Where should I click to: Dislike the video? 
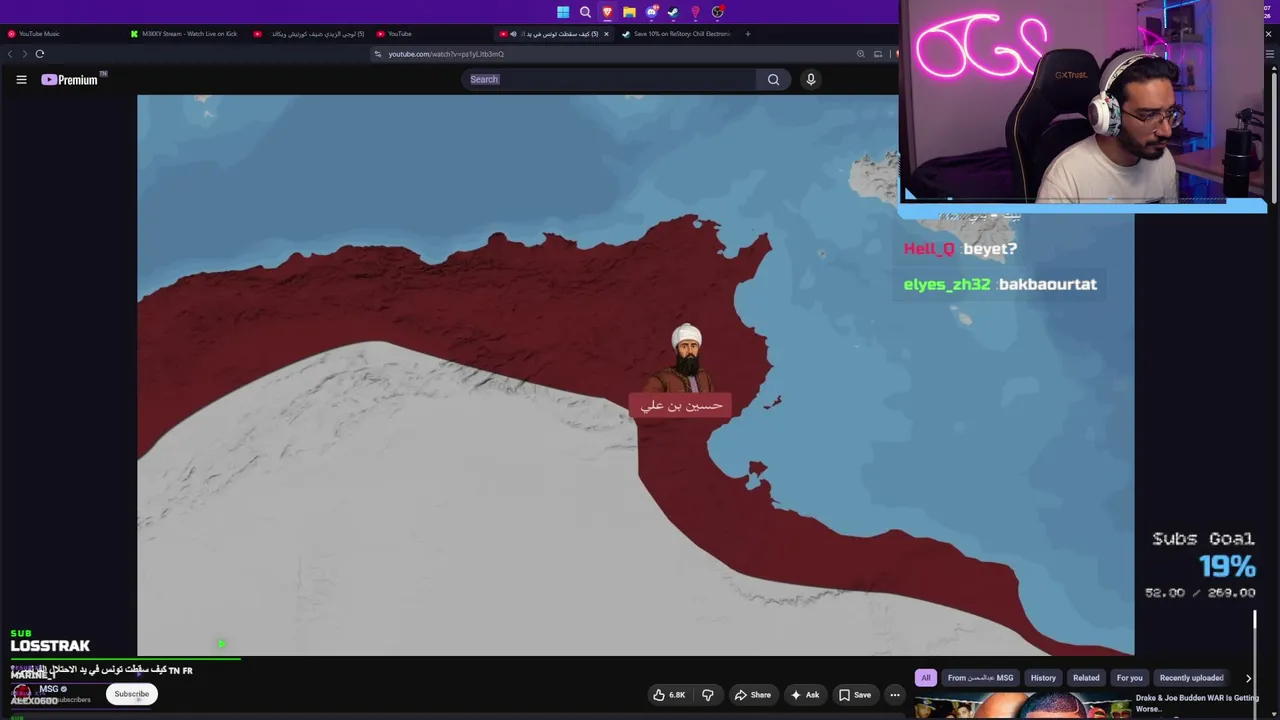[x=708, y=695]
